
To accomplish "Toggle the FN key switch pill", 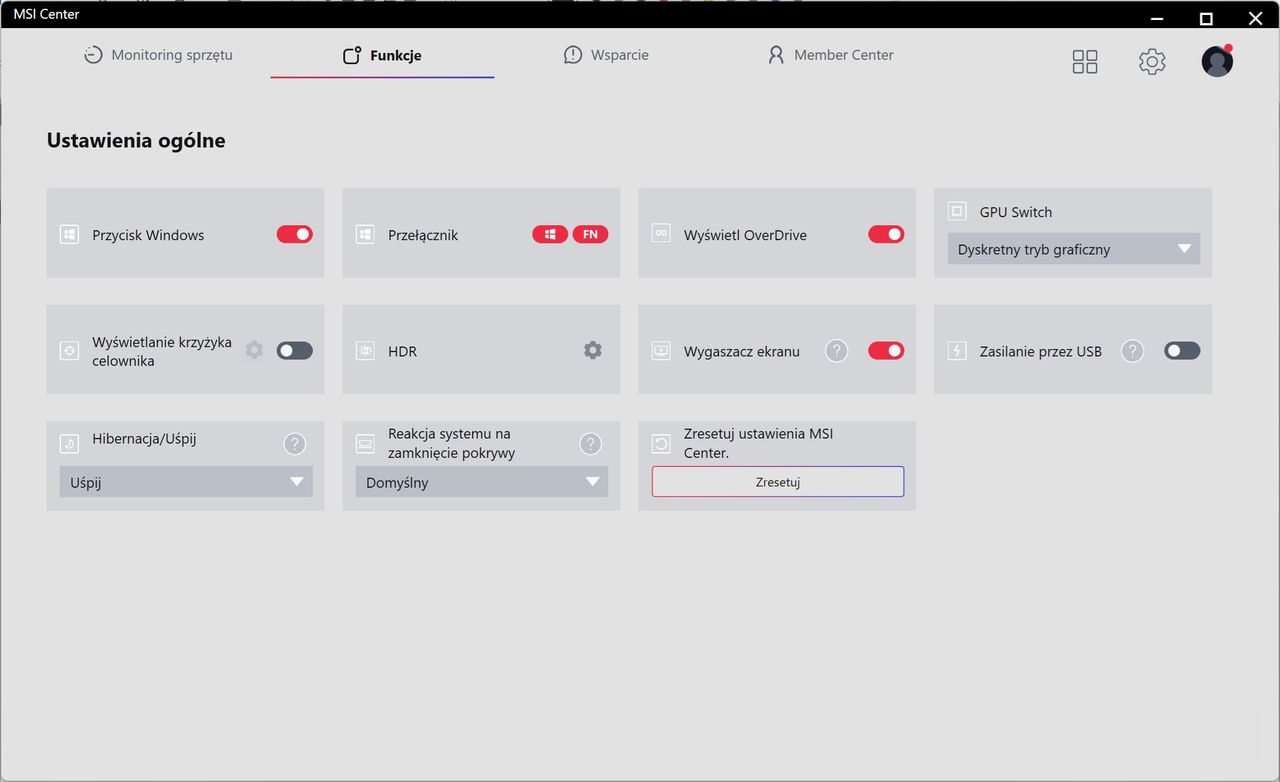I will [x=590, y=234].
